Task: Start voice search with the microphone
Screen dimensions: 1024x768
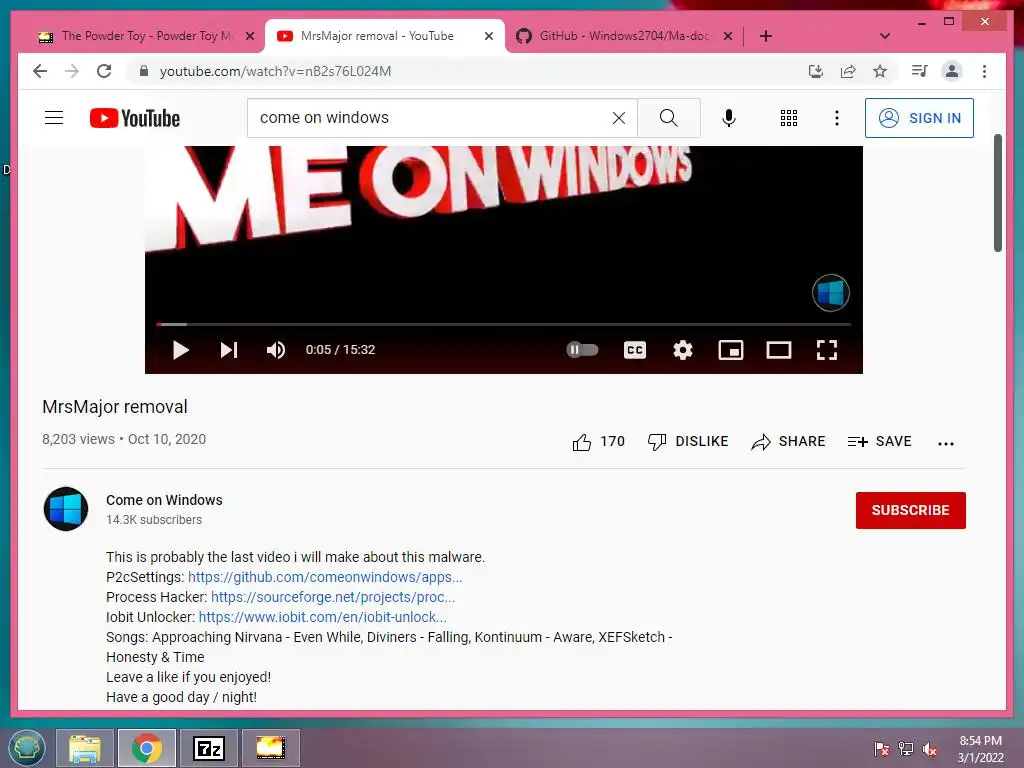Action: (x=729, y=118)
